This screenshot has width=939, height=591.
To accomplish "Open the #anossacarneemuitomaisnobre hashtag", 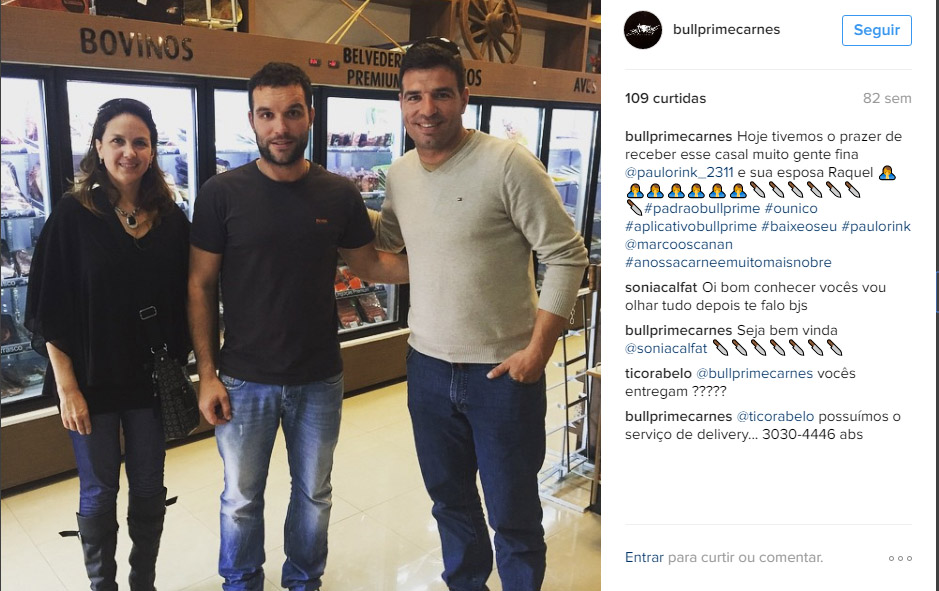I will point(728,262).
